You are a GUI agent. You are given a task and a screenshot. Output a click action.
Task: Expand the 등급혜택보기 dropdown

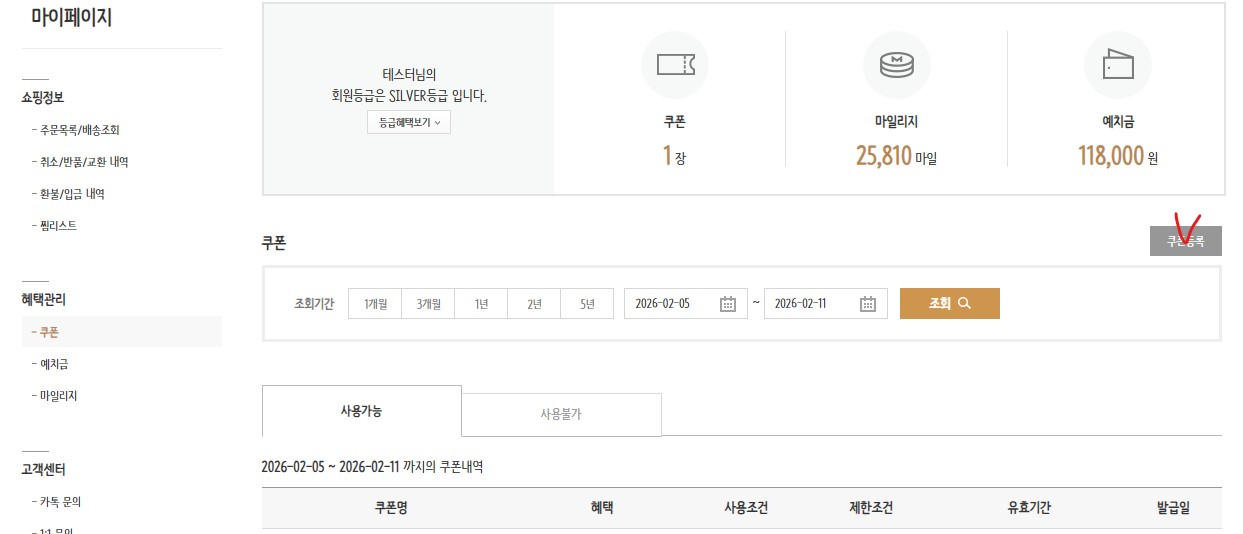[x=409, y=123]
